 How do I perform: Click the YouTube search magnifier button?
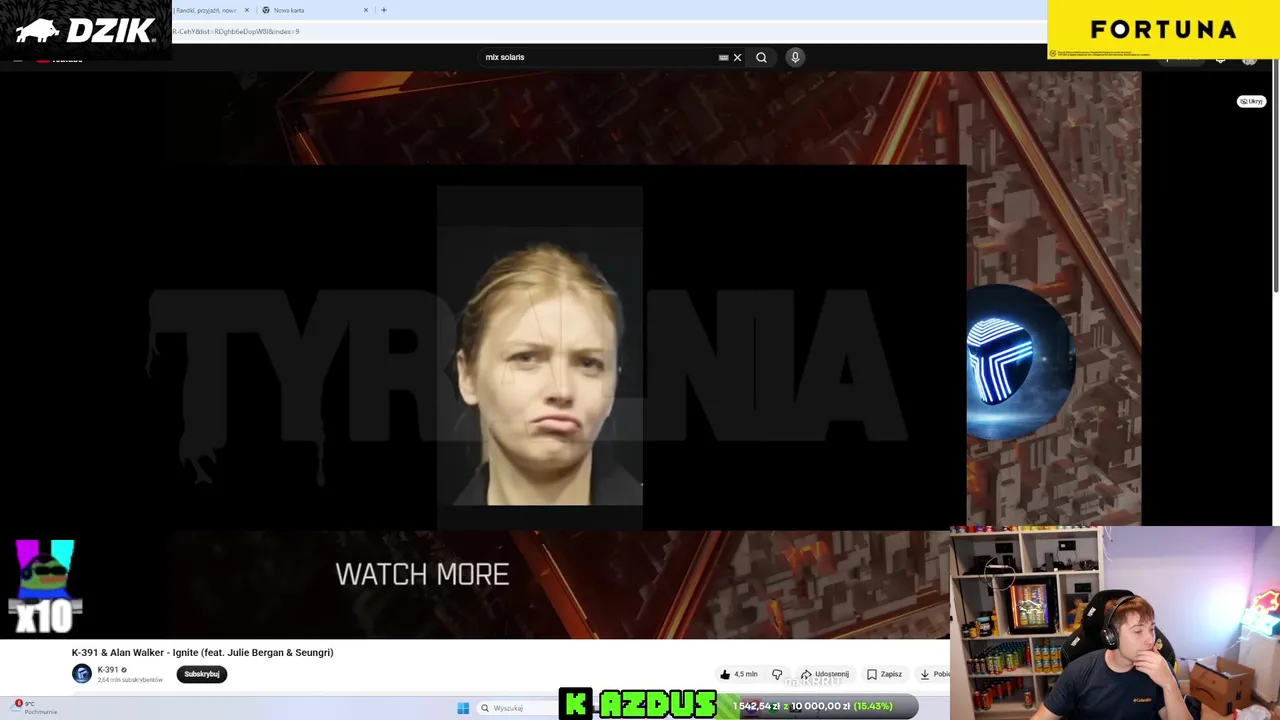[x=761, y=57]
